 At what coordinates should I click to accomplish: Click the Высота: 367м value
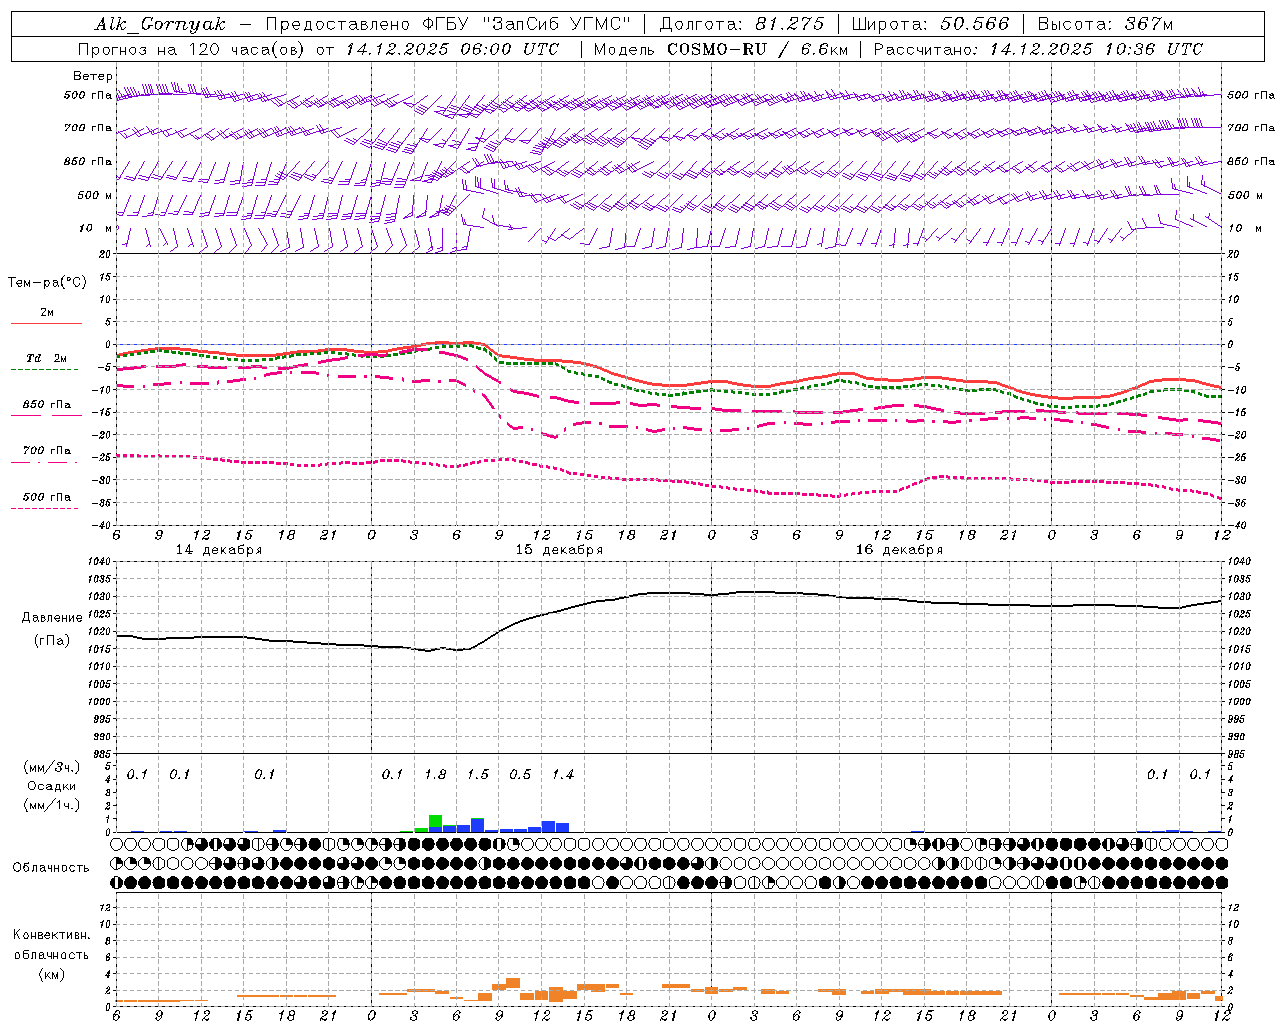(1105, 24)
